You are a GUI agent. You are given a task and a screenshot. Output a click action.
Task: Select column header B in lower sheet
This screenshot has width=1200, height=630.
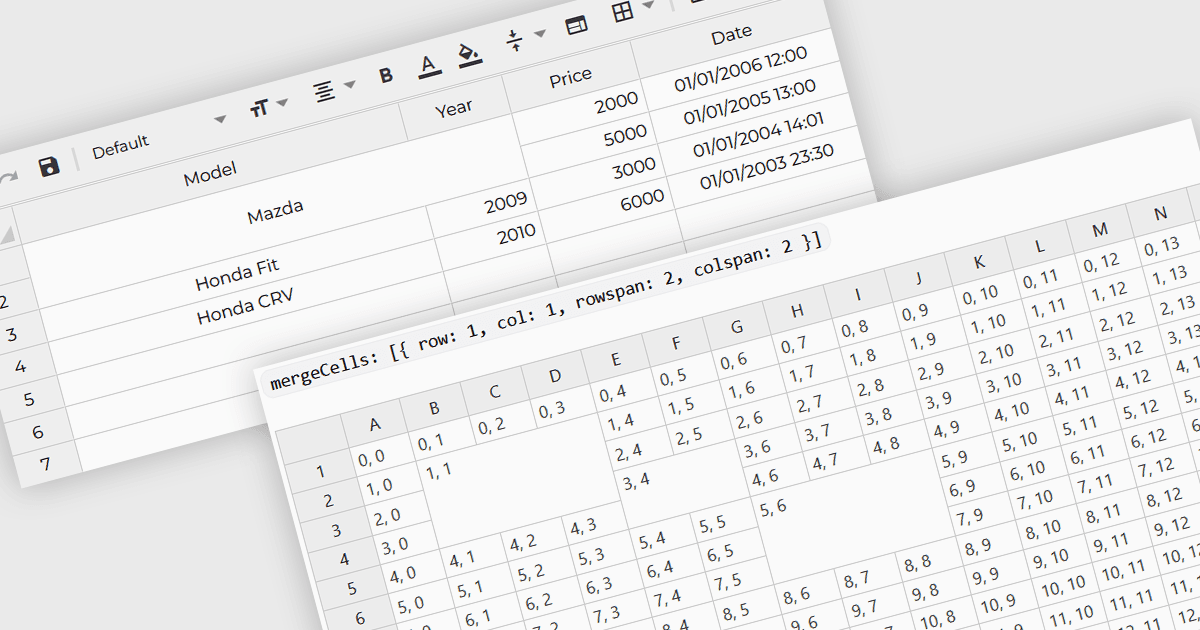point(435,407)
